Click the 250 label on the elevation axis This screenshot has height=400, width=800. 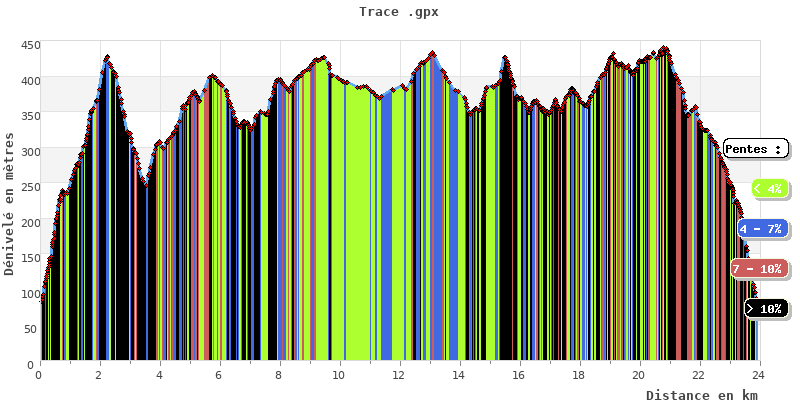point(23,187)
